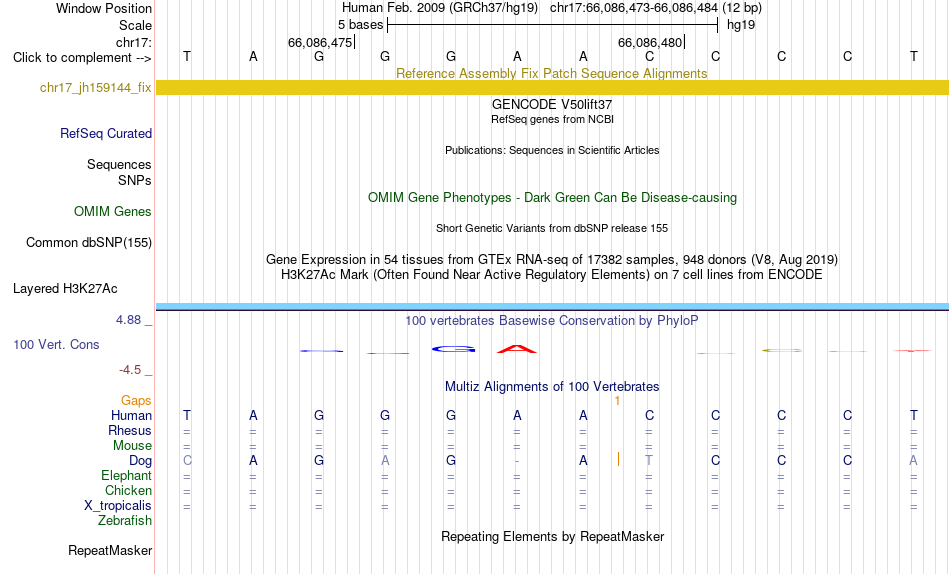Click the 'H3K27Ac Mark' ENCODE track title
This screenshot has width=950, height=574.
(x=552, y=275)
